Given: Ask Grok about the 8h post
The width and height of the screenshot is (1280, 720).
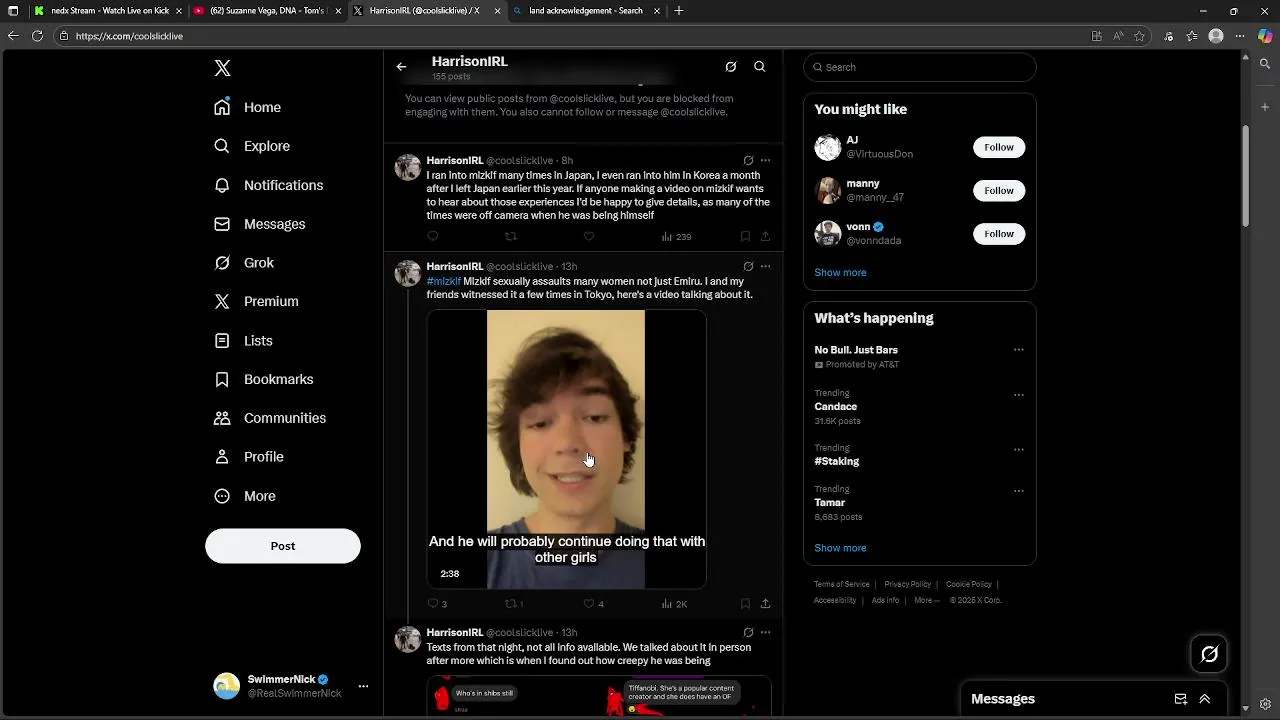Looking at the screenshot, I should point(748,160).
